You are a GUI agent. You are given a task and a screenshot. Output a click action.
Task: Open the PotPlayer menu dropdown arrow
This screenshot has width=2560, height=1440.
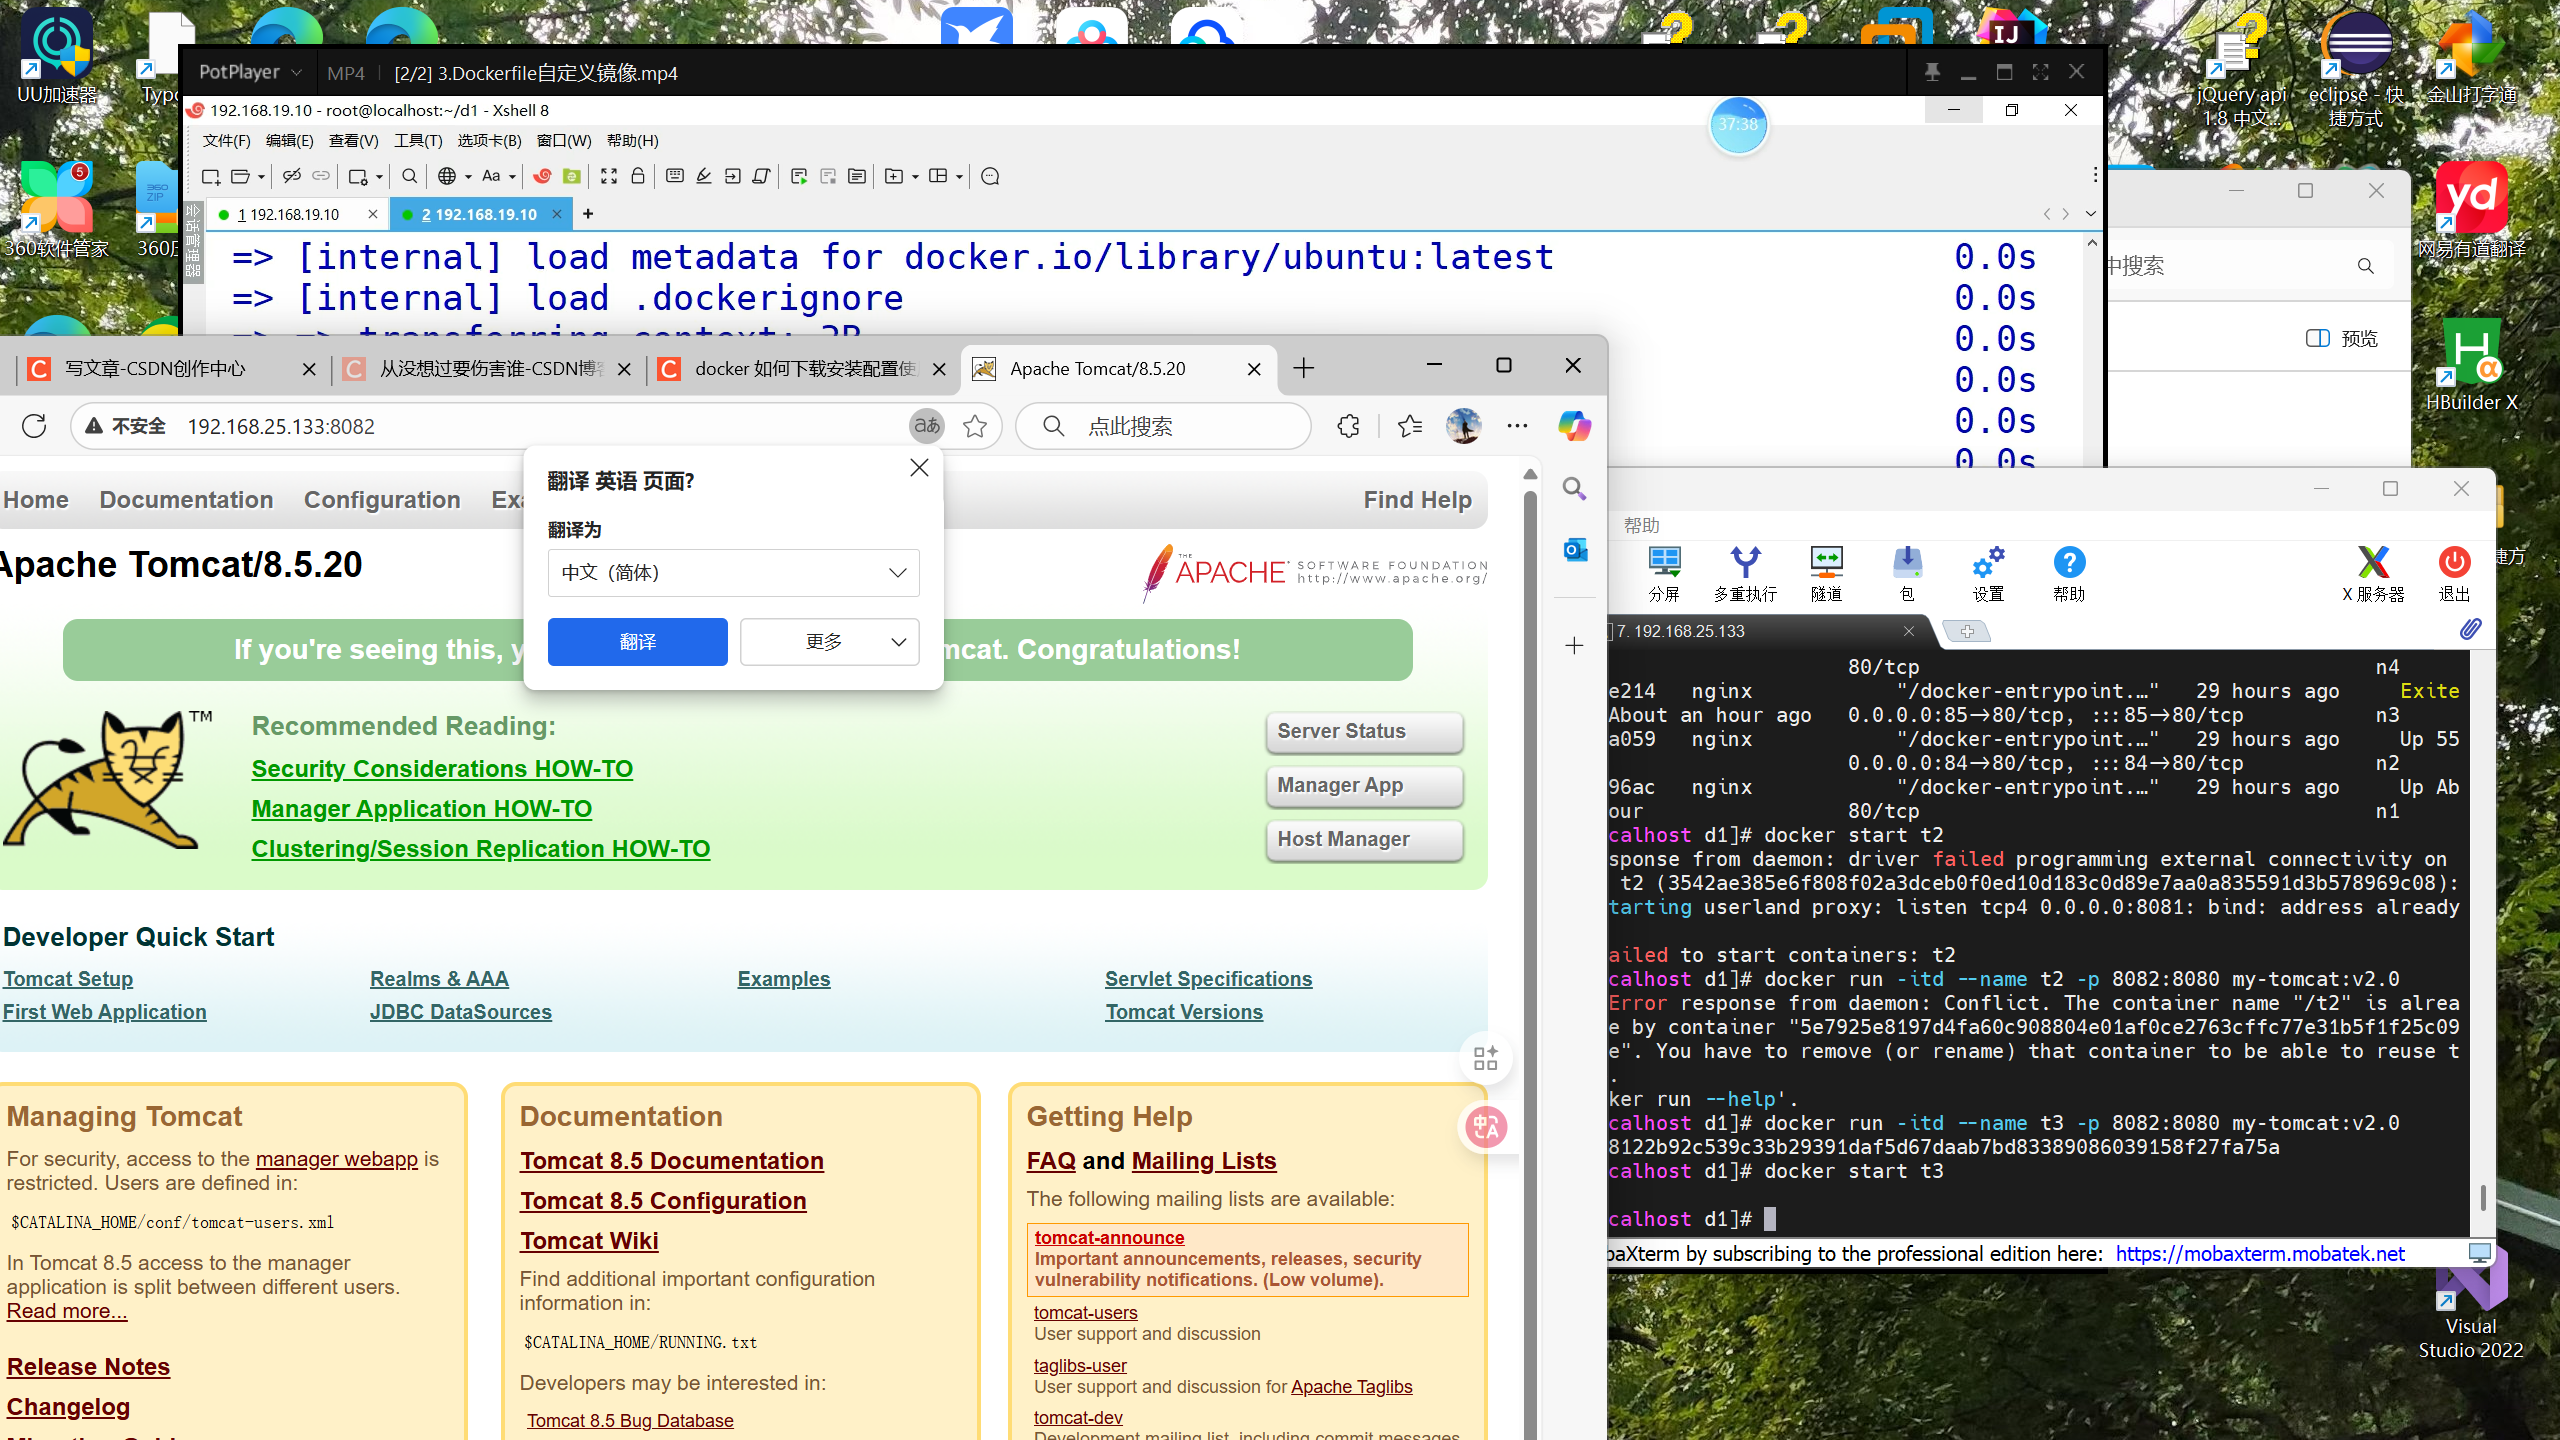click(296, 73)
